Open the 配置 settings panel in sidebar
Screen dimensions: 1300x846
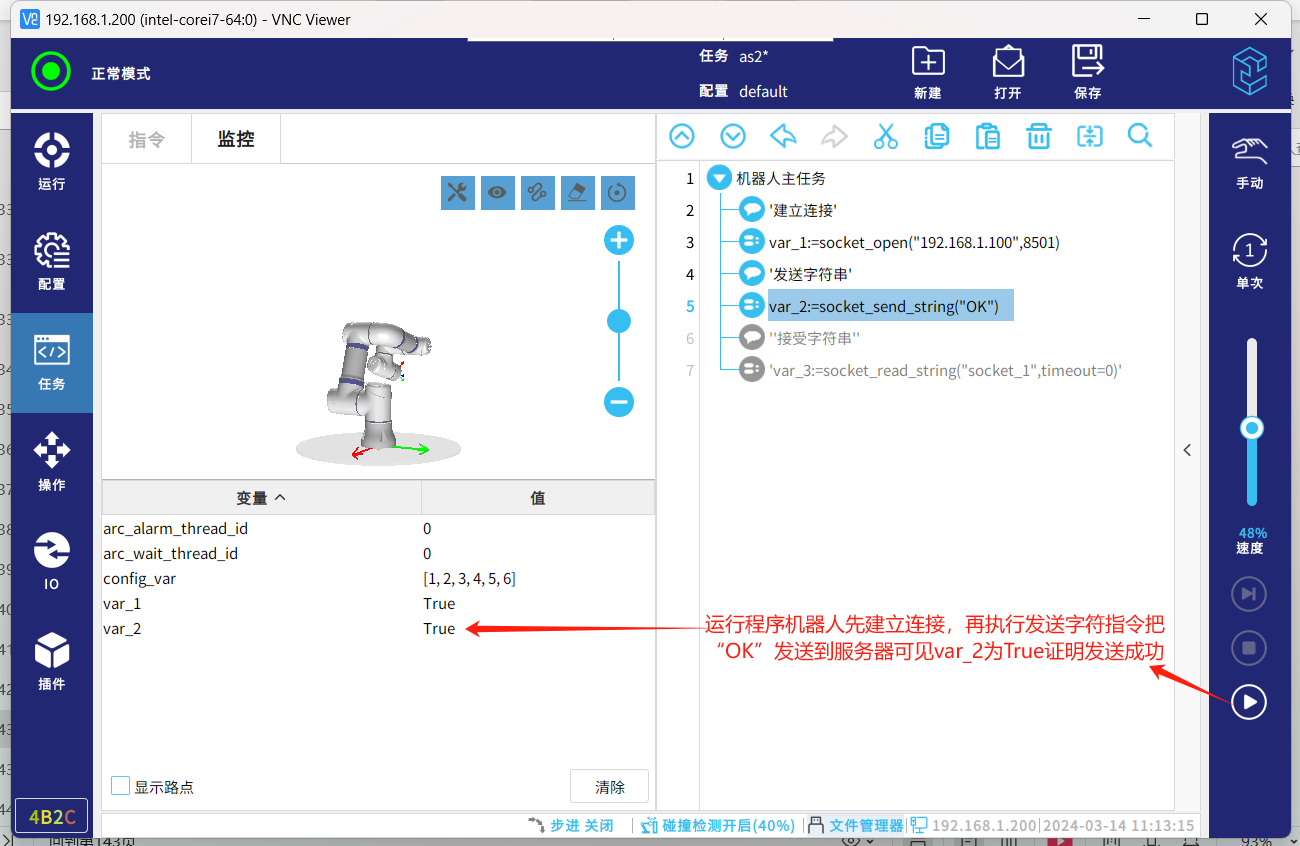coord(51,262)
